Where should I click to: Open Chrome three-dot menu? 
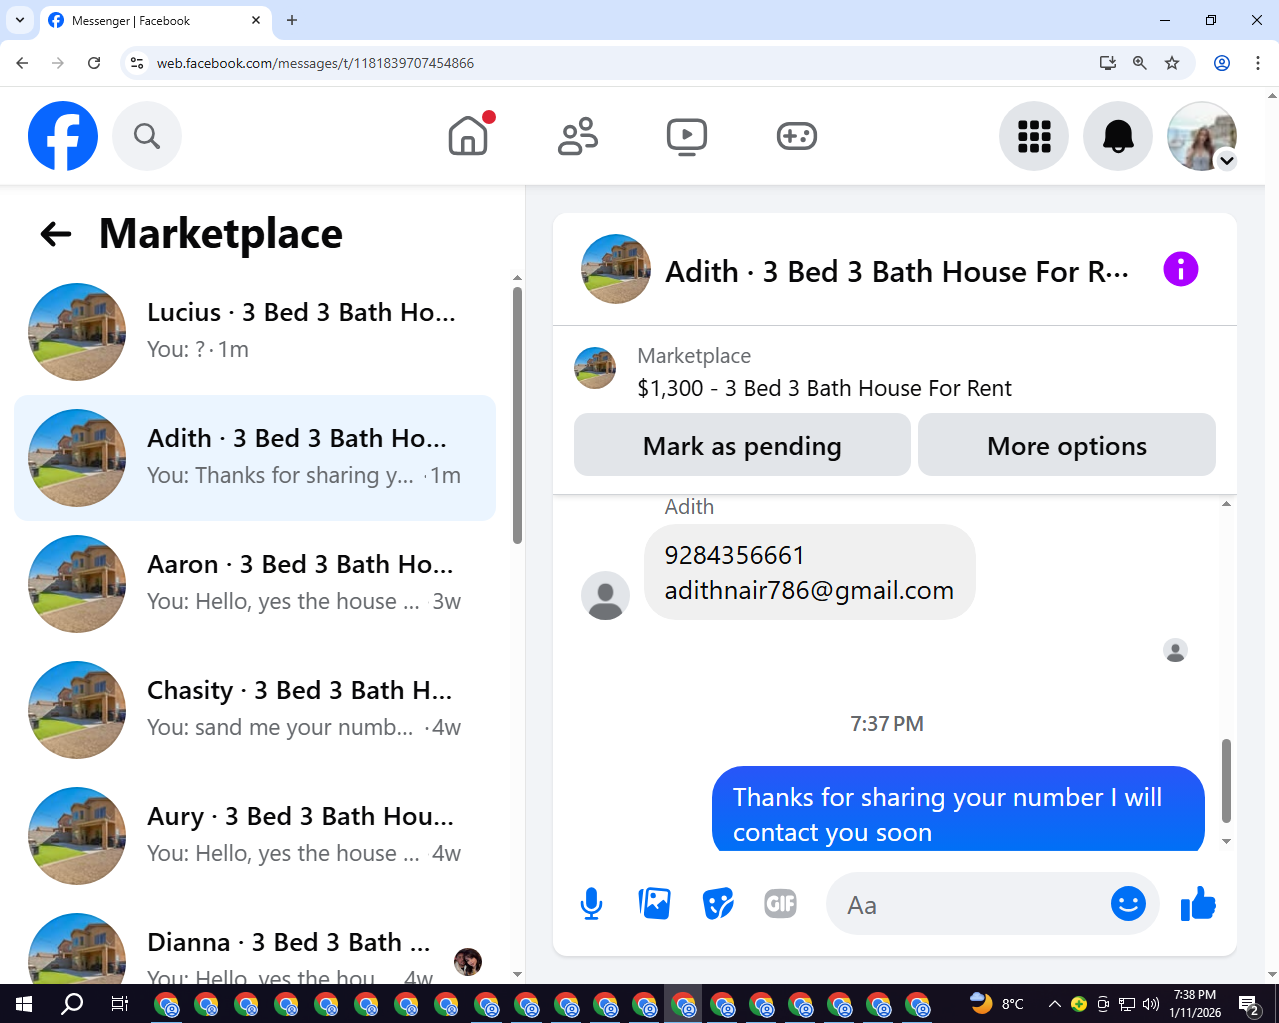point(1258,63)
